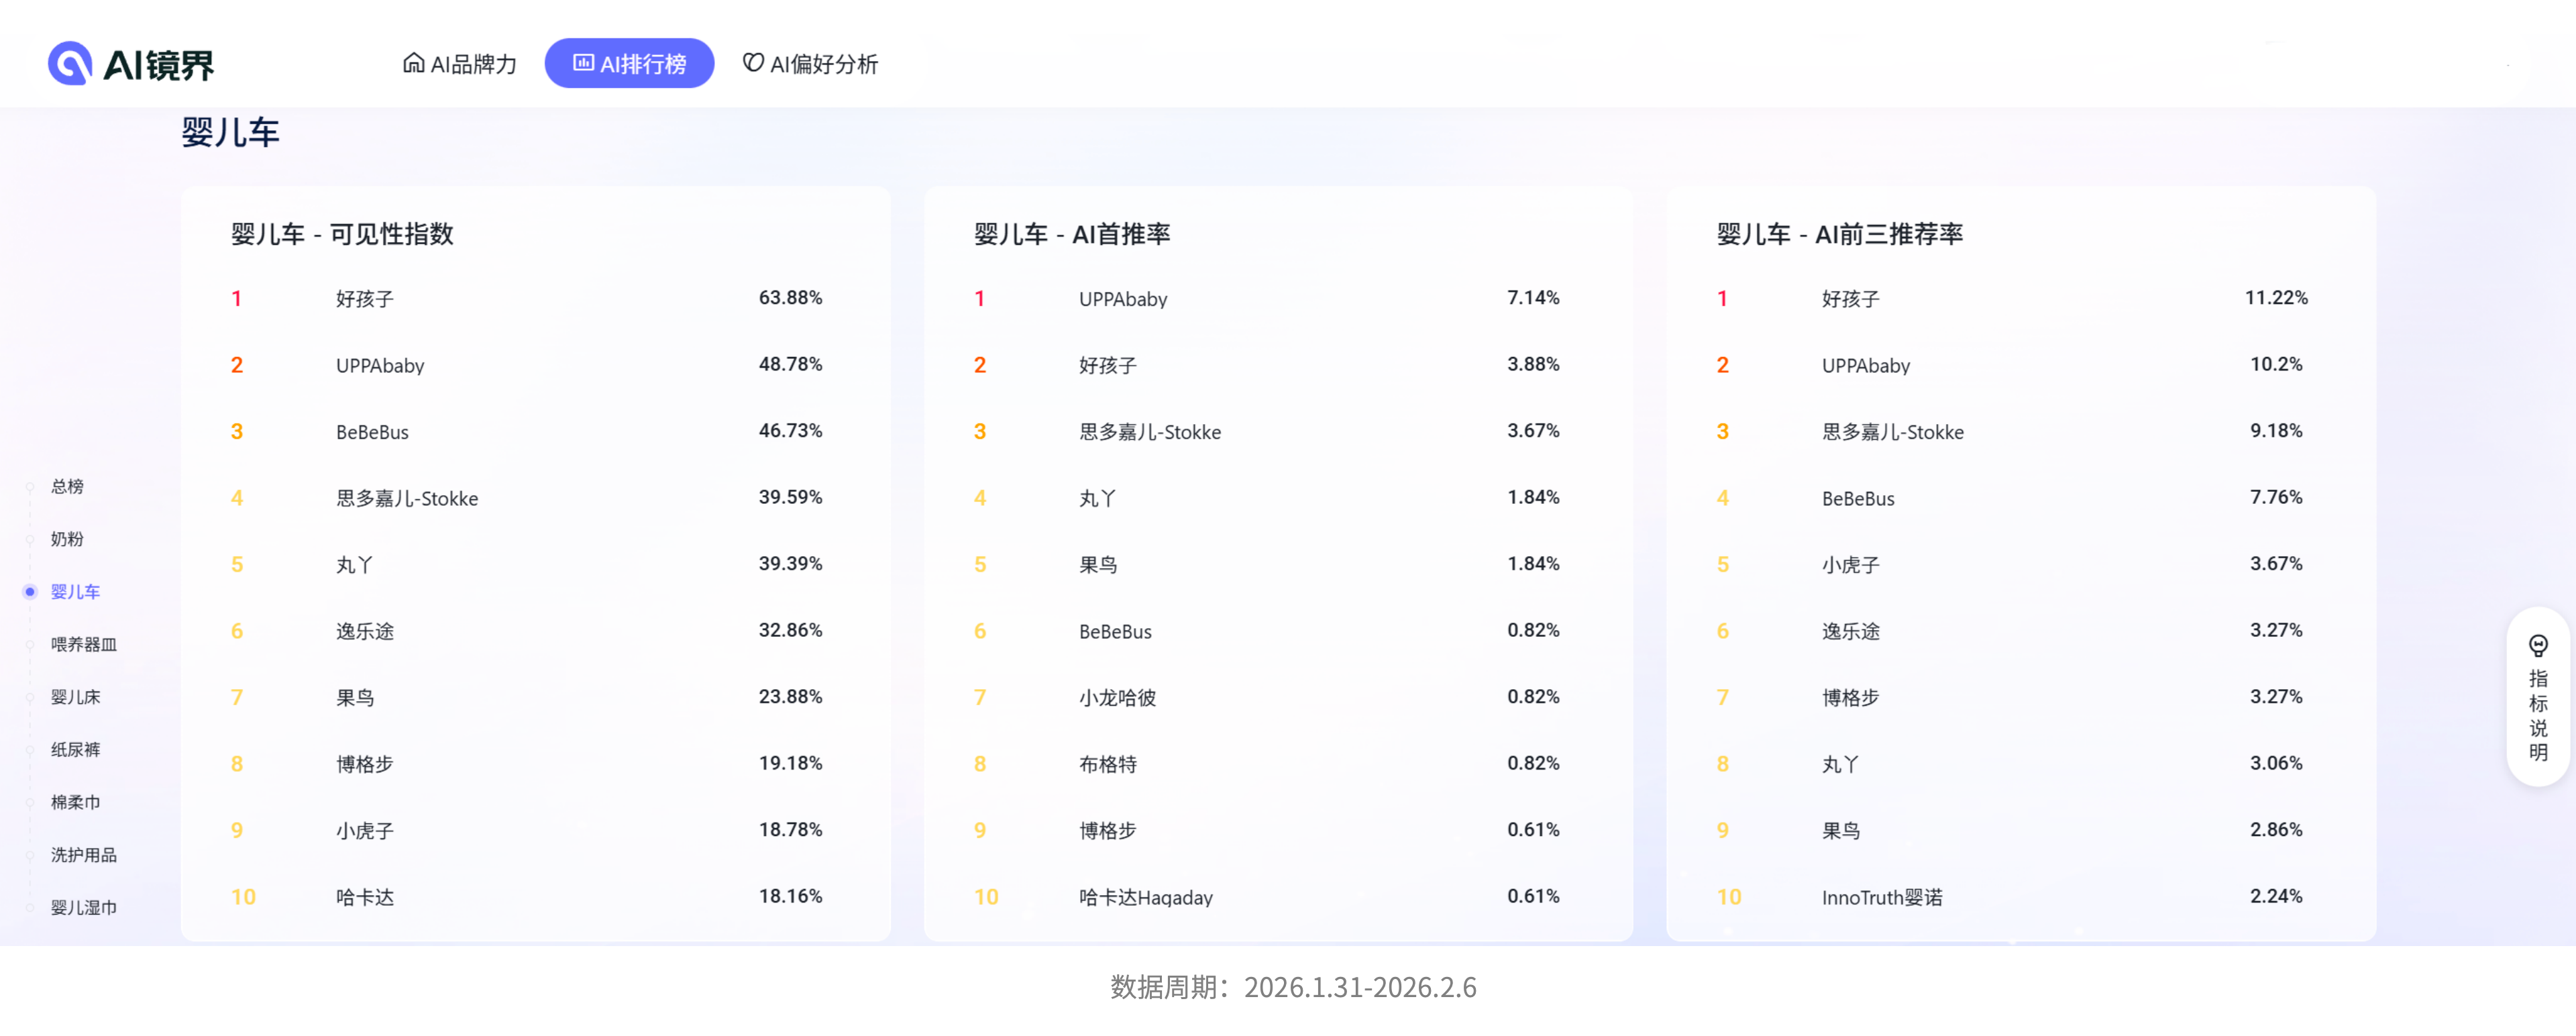Click InnoTruth婴诺 in AI前三推荐率 list
The image size is (2576, 1036).
pyautogui.click(x=1882, y=898)
